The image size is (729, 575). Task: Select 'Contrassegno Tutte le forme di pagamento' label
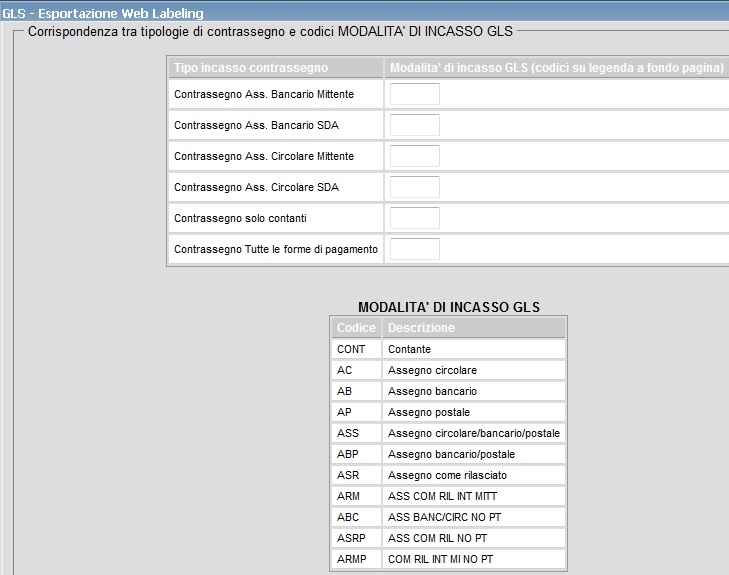[276, 250]
